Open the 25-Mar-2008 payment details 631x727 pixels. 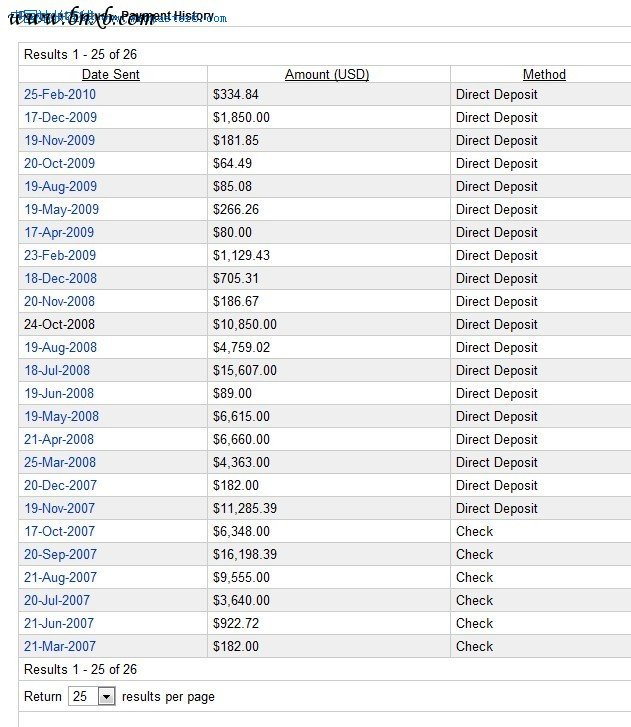pos(60,462)
